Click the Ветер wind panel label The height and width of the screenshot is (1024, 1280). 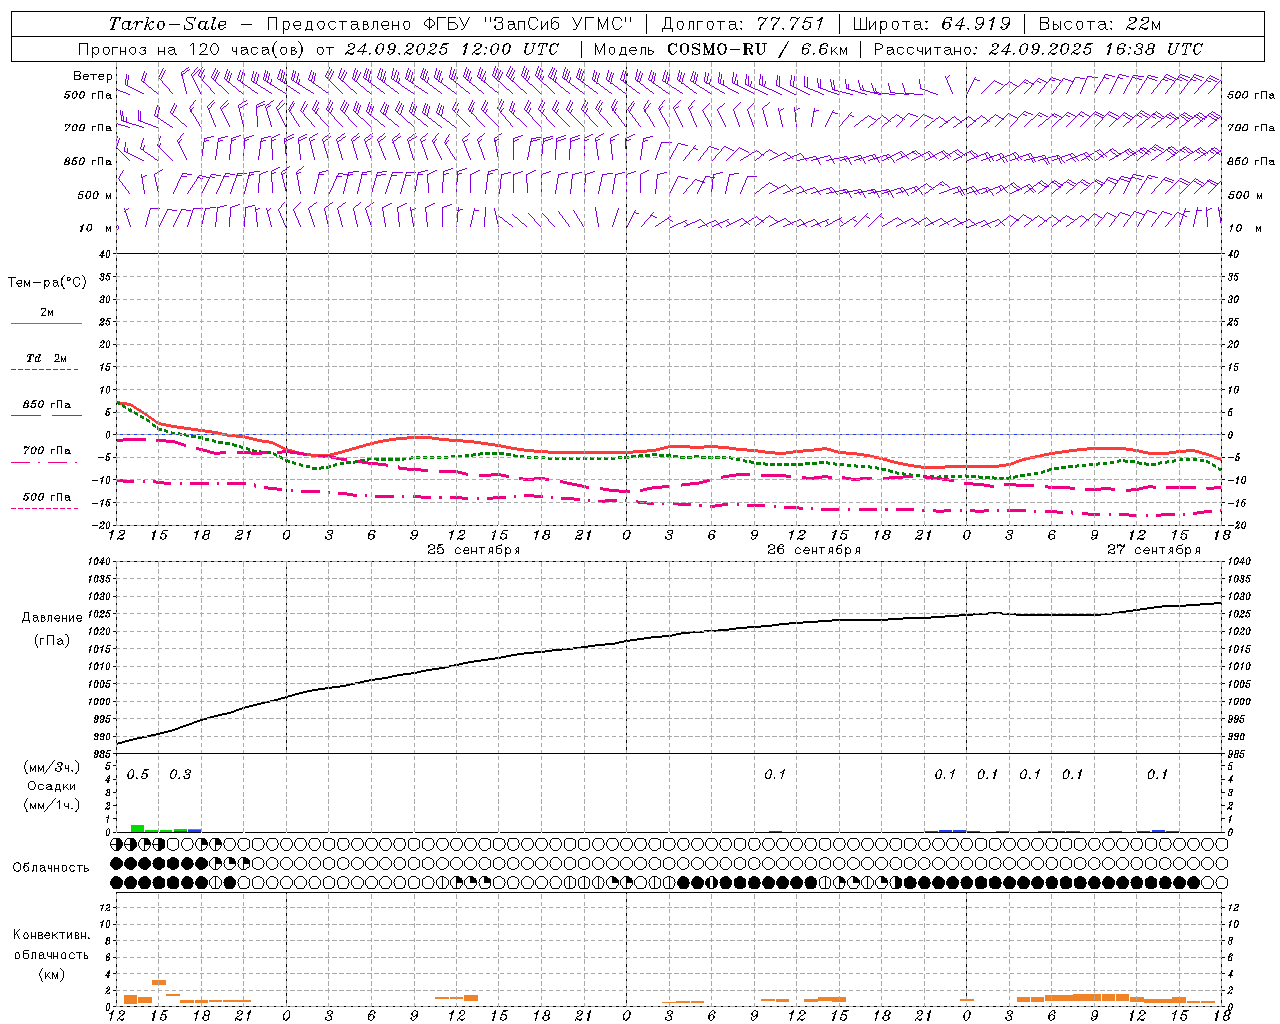coord(92,76)
